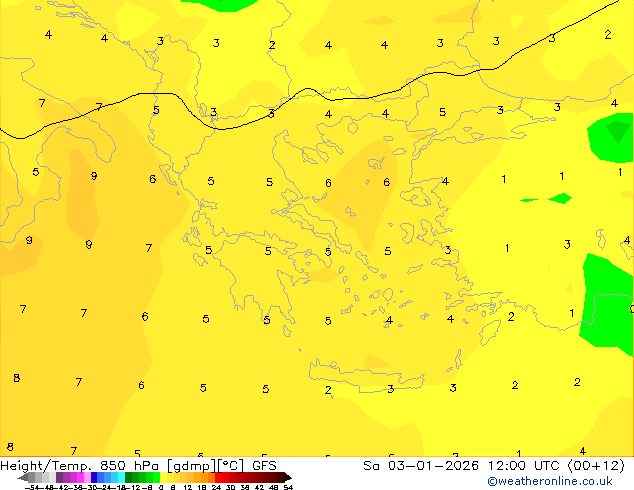Click the '[gdmp]' unit label
This screenshot has width=634, height=490.
192,466
